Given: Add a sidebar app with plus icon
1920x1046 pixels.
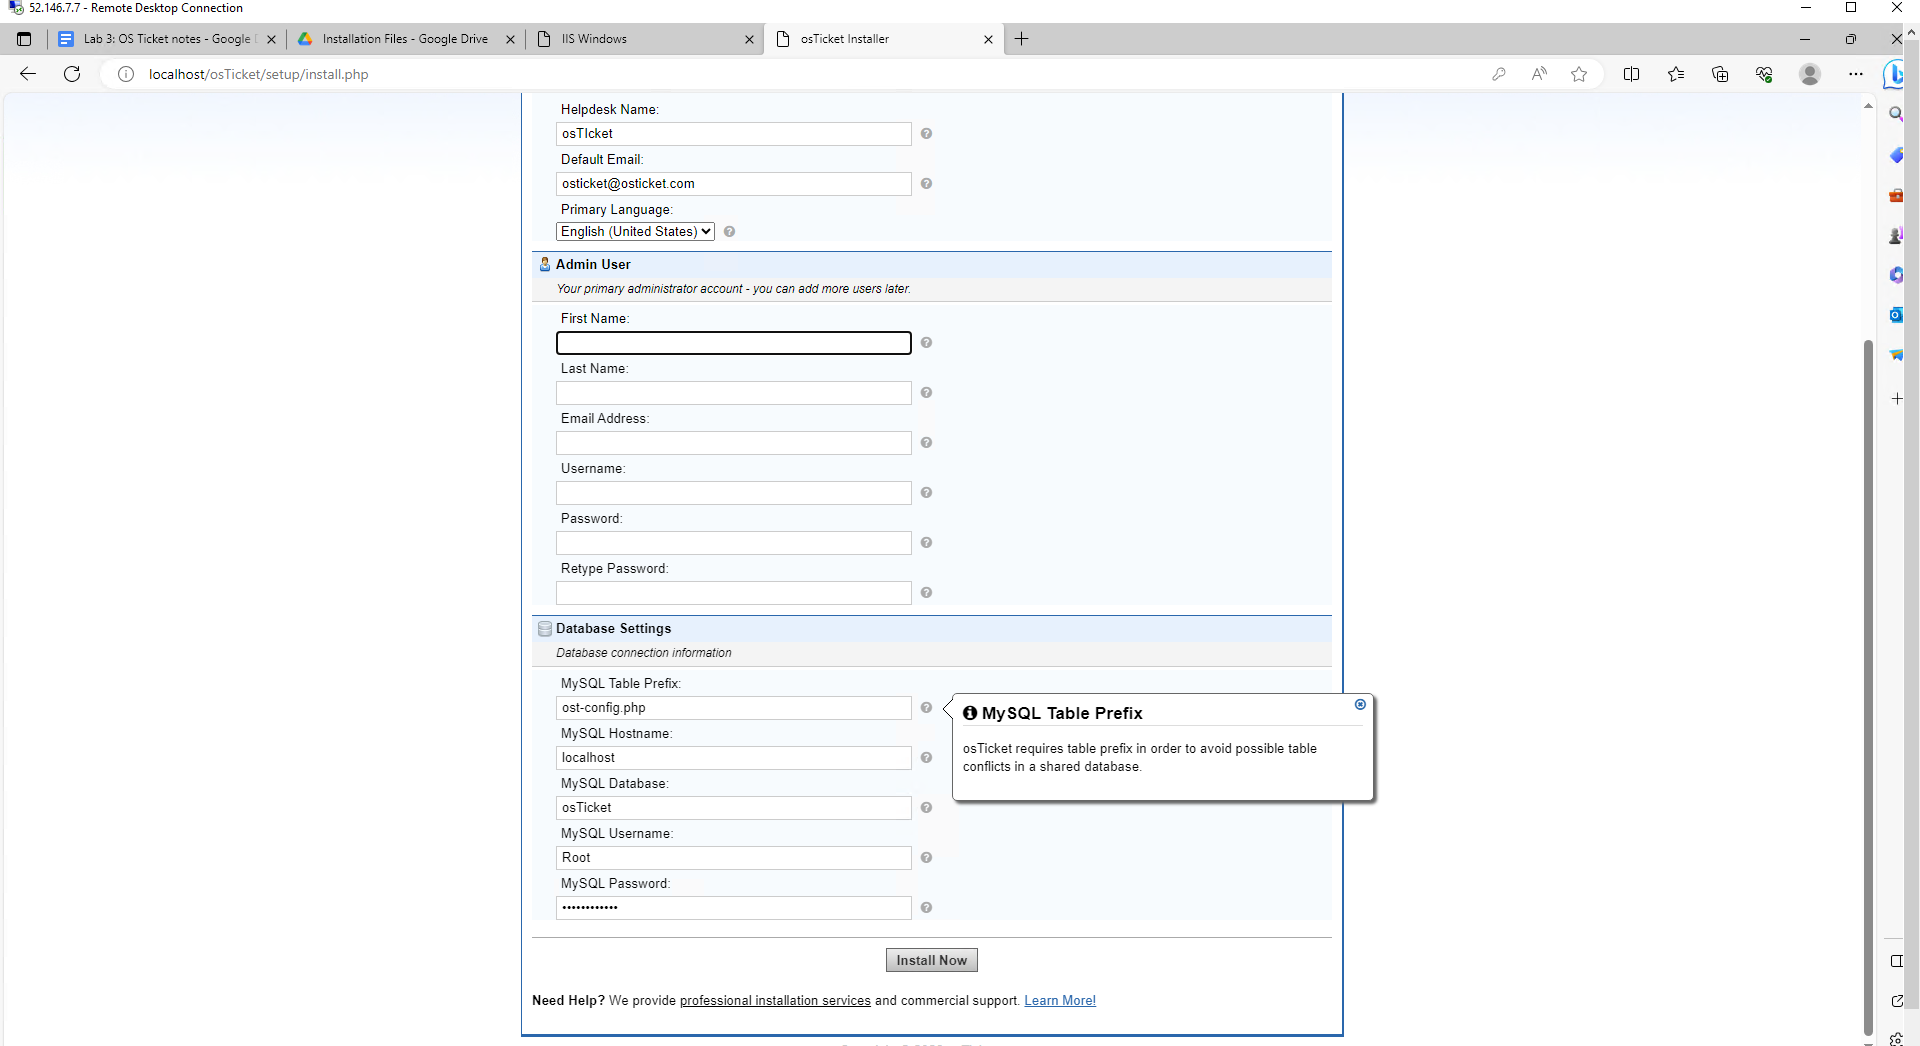Looking at the screenshot, I should tap(1896, 398).
